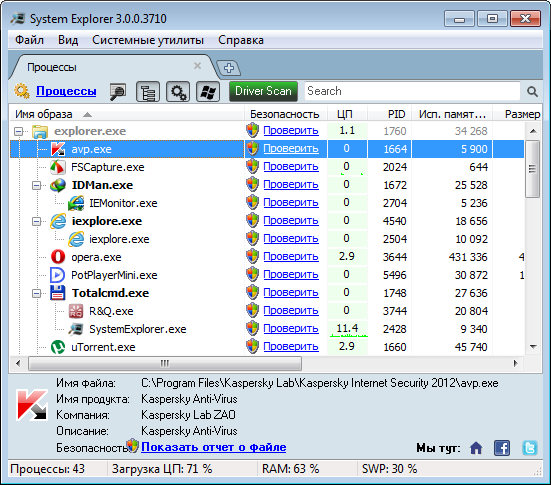Viewport: 551px width, 485px height.
Task: Click the search magnifier icon beside Search
Action: (532, 92)
